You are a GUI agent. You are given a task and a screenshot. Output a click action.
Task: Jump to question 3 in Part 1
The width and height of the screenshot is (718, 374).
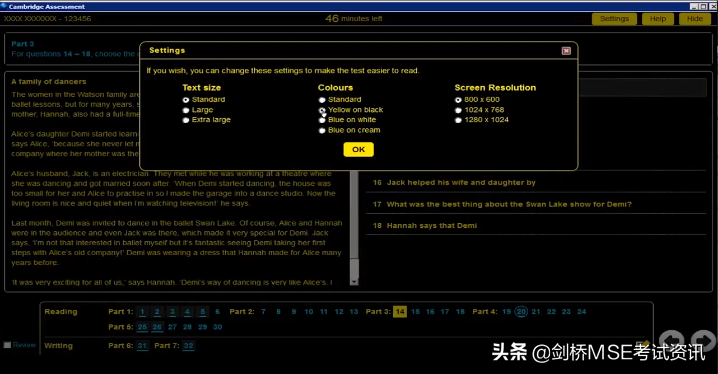tap(172, 312)
